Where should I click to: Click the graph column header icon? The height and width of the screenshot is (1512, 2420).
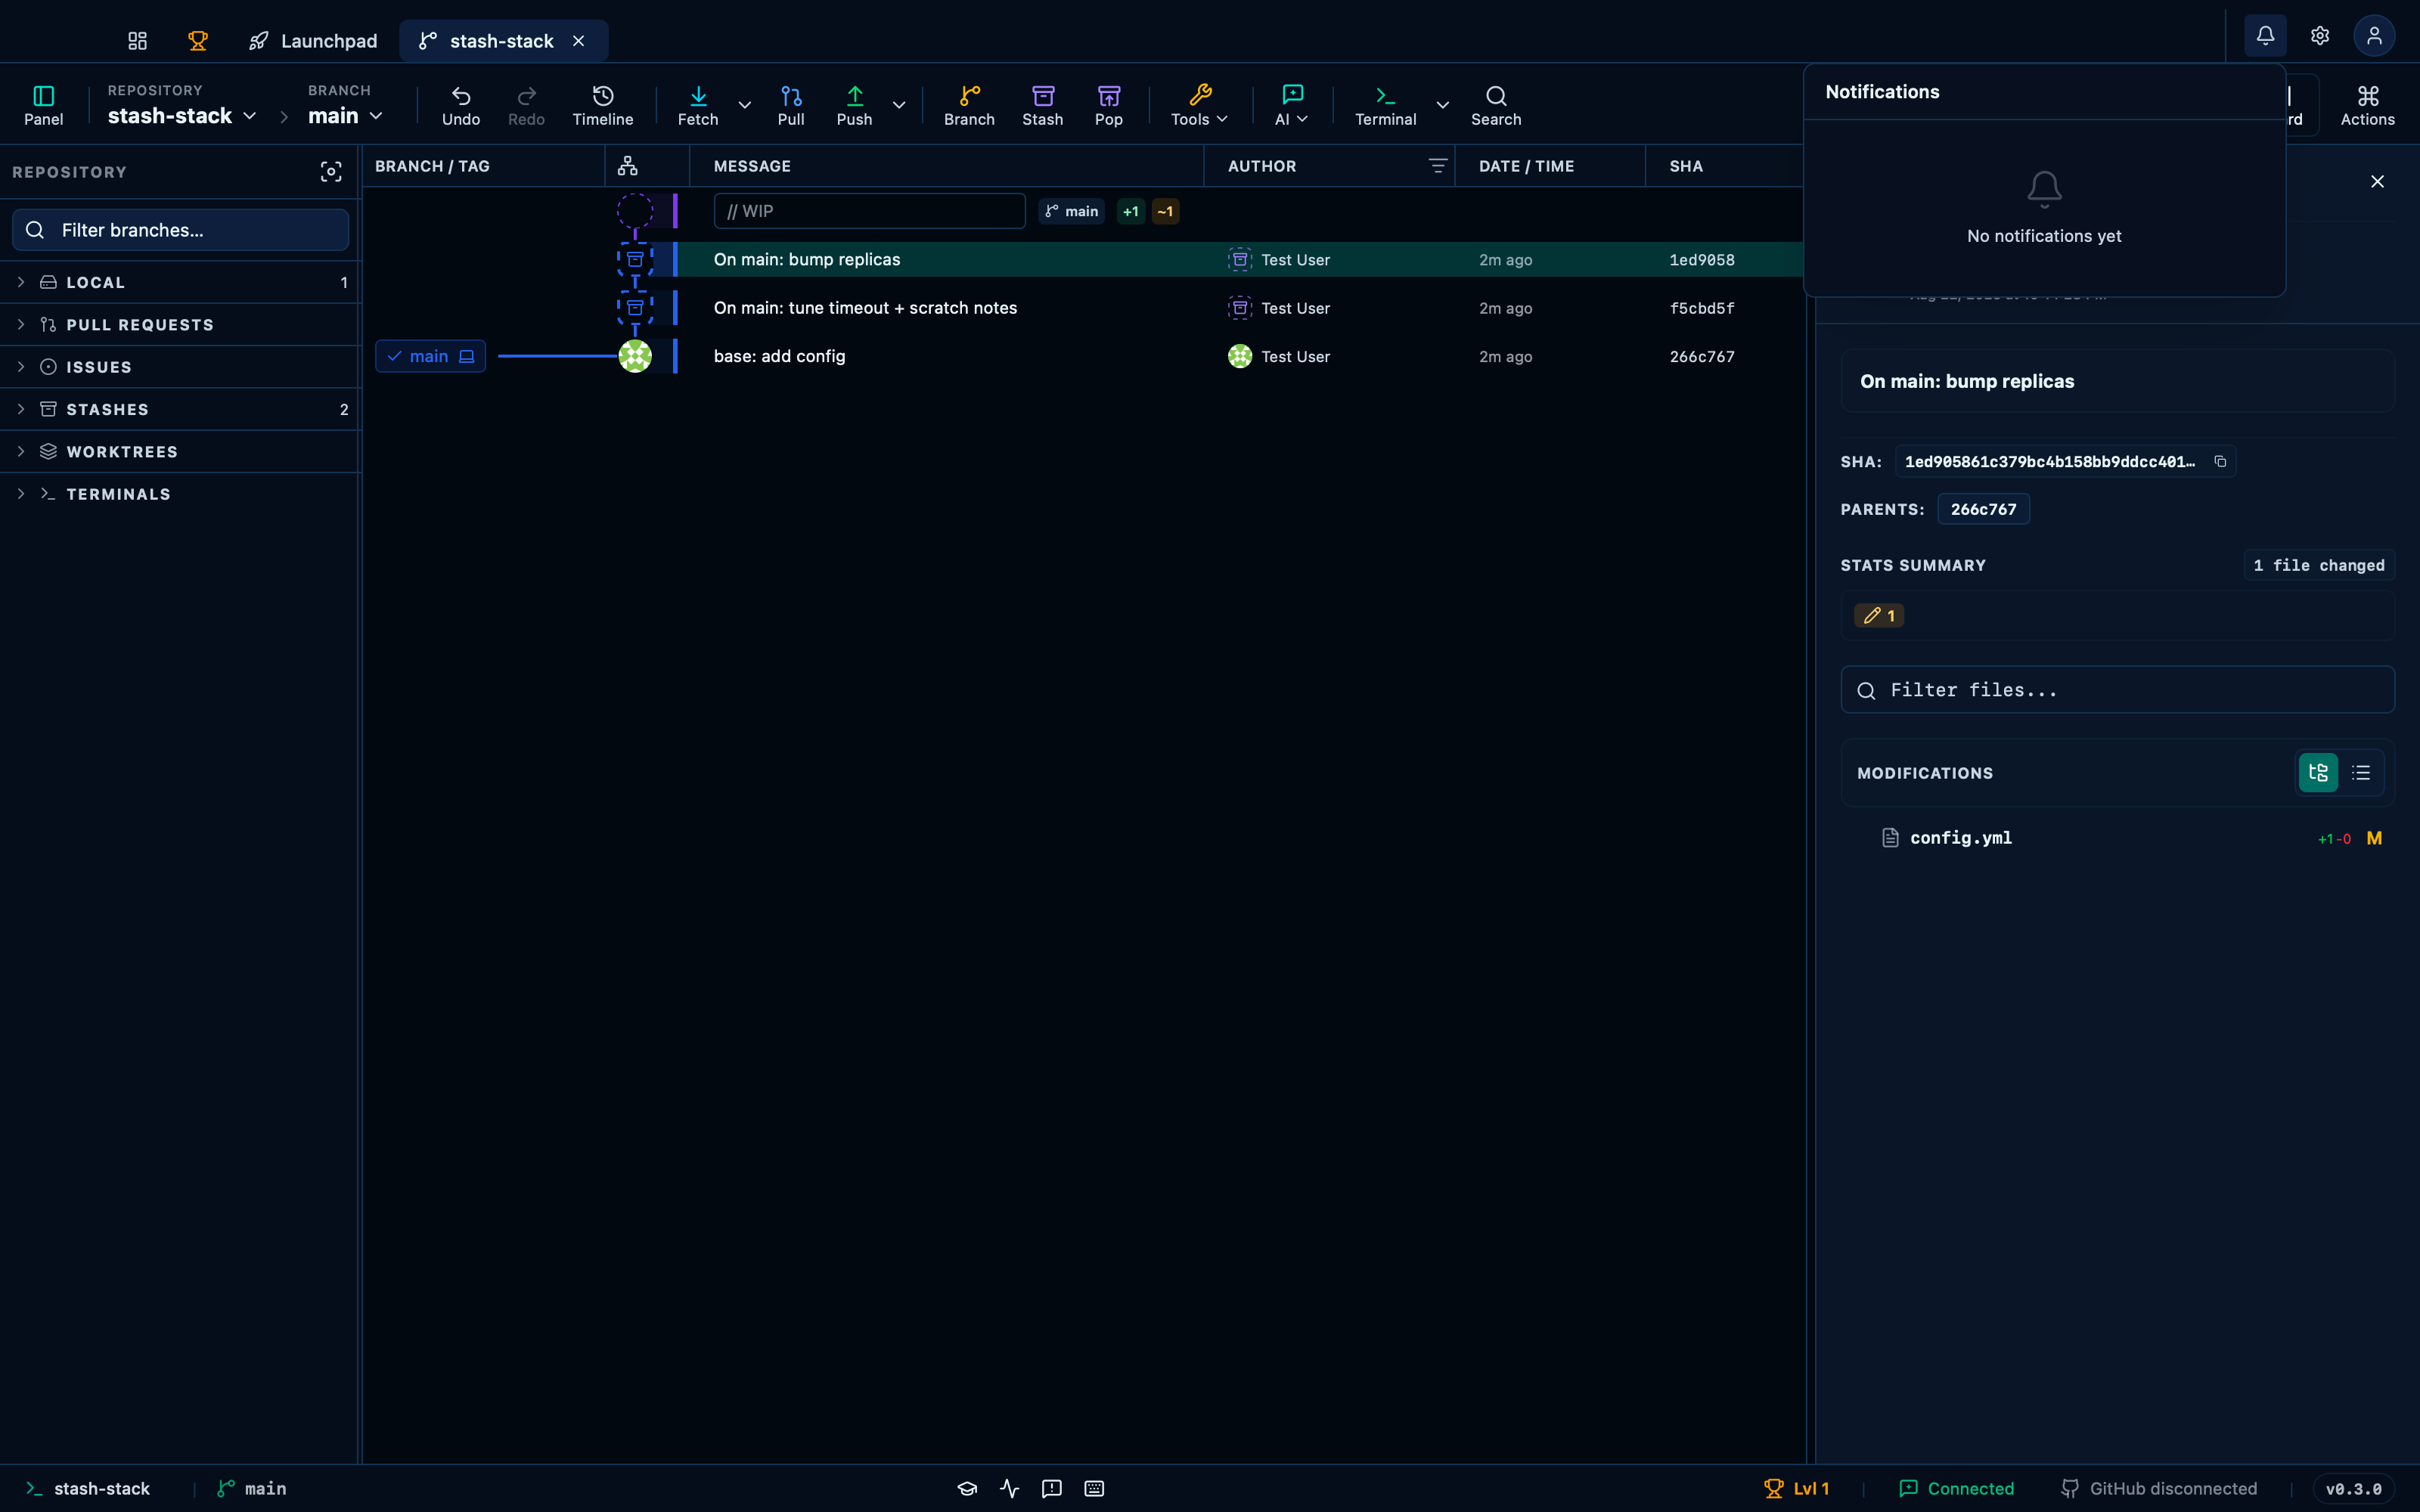point(628,166)
